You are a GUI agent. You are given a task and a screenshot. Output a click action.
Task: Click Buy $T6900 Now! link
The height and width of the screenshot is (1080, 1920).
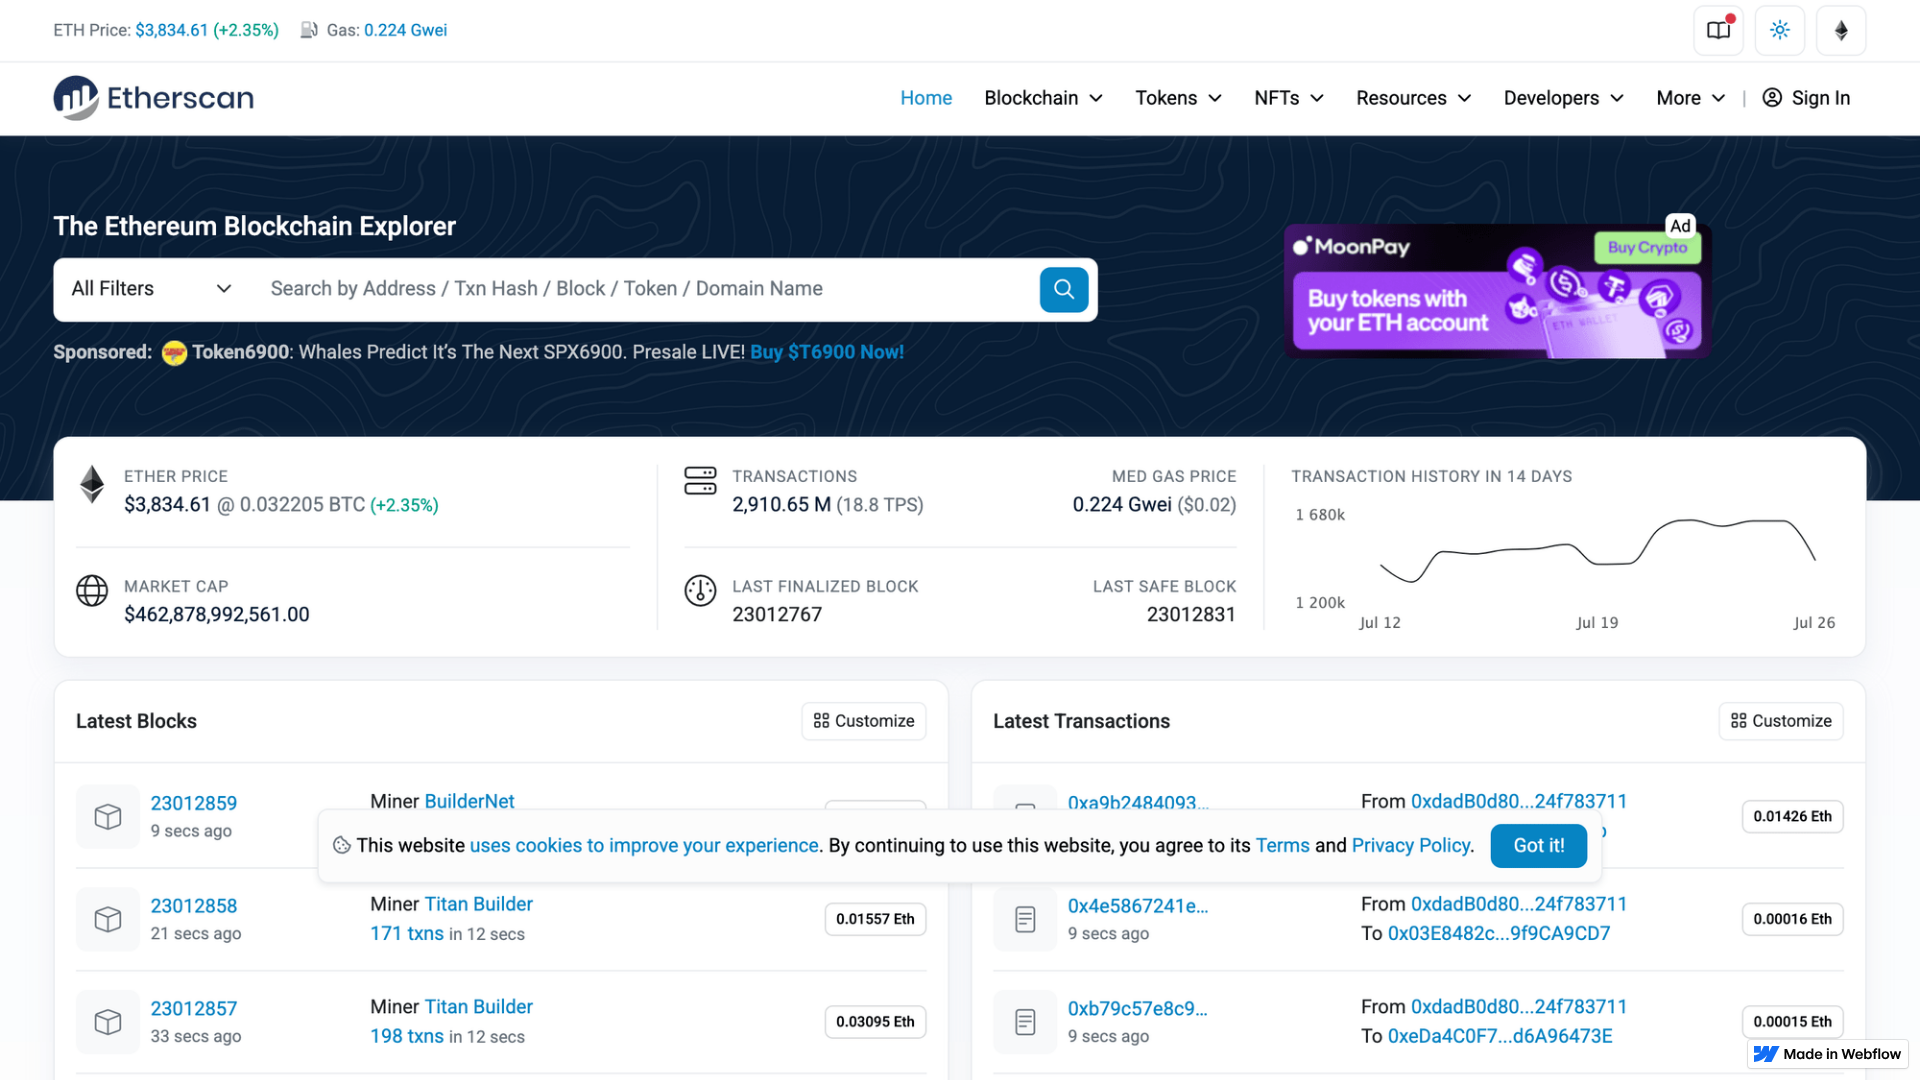[x=827, y=352]
